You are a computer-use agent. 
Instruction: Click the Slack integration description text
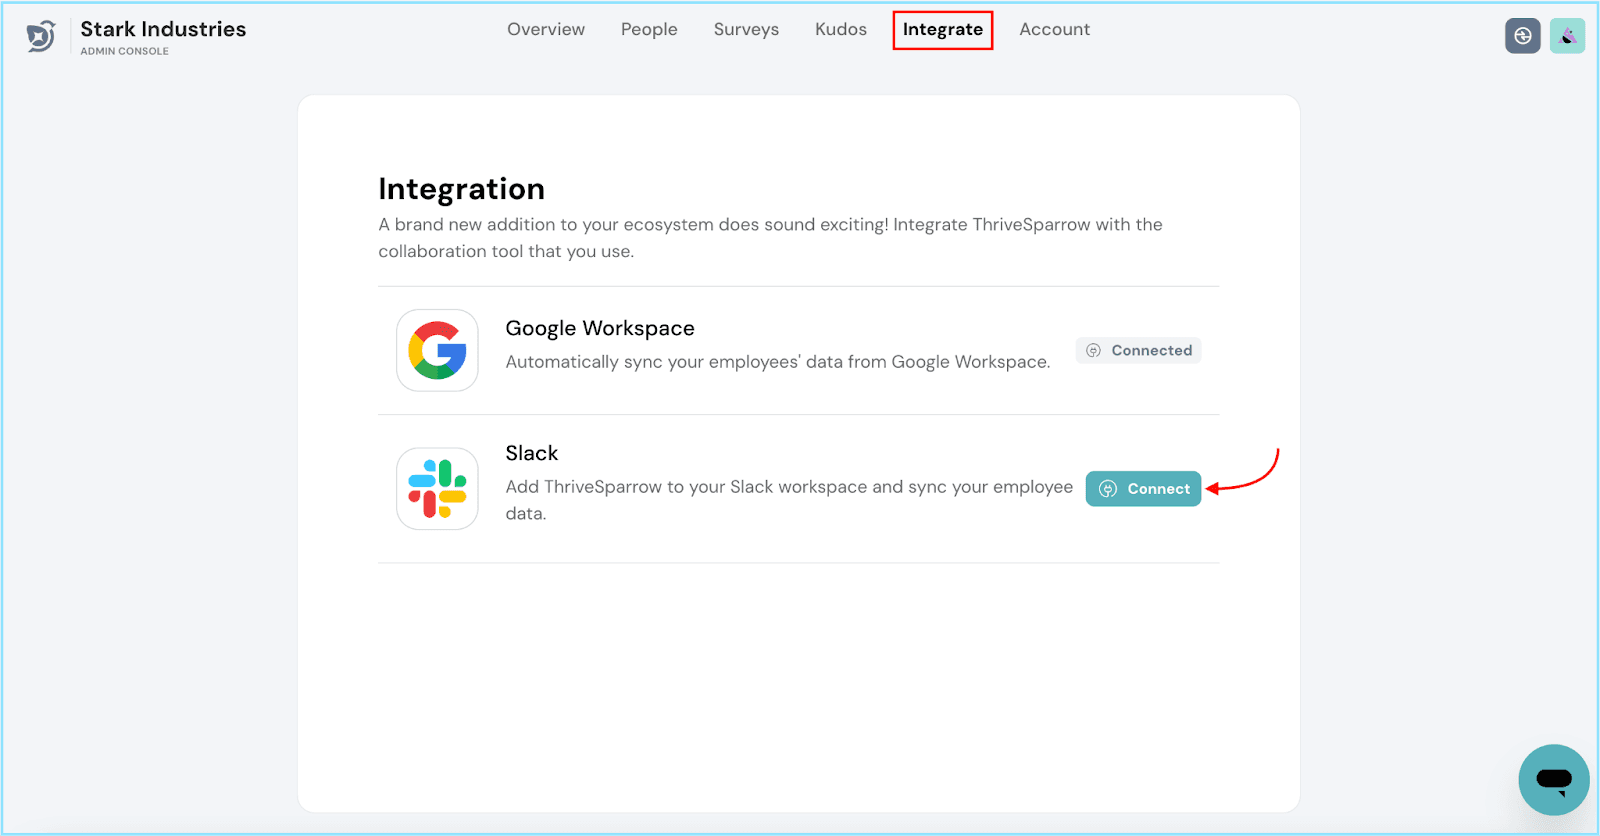(x=788, y=487)
